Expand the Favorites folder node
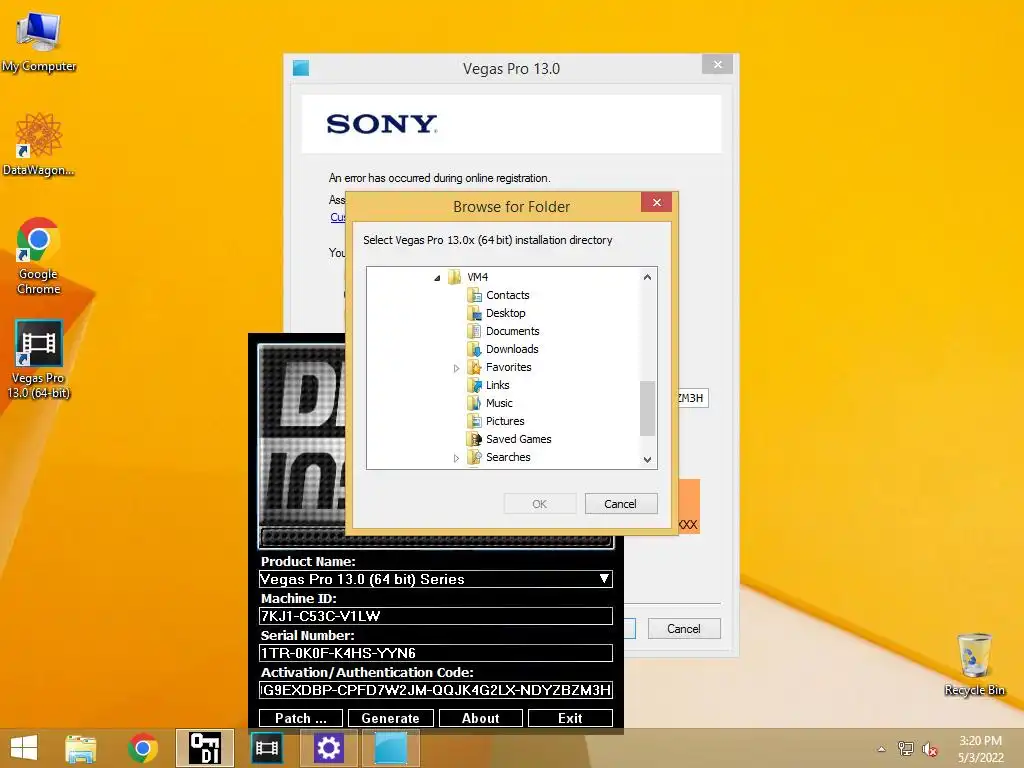 point(456,368)
